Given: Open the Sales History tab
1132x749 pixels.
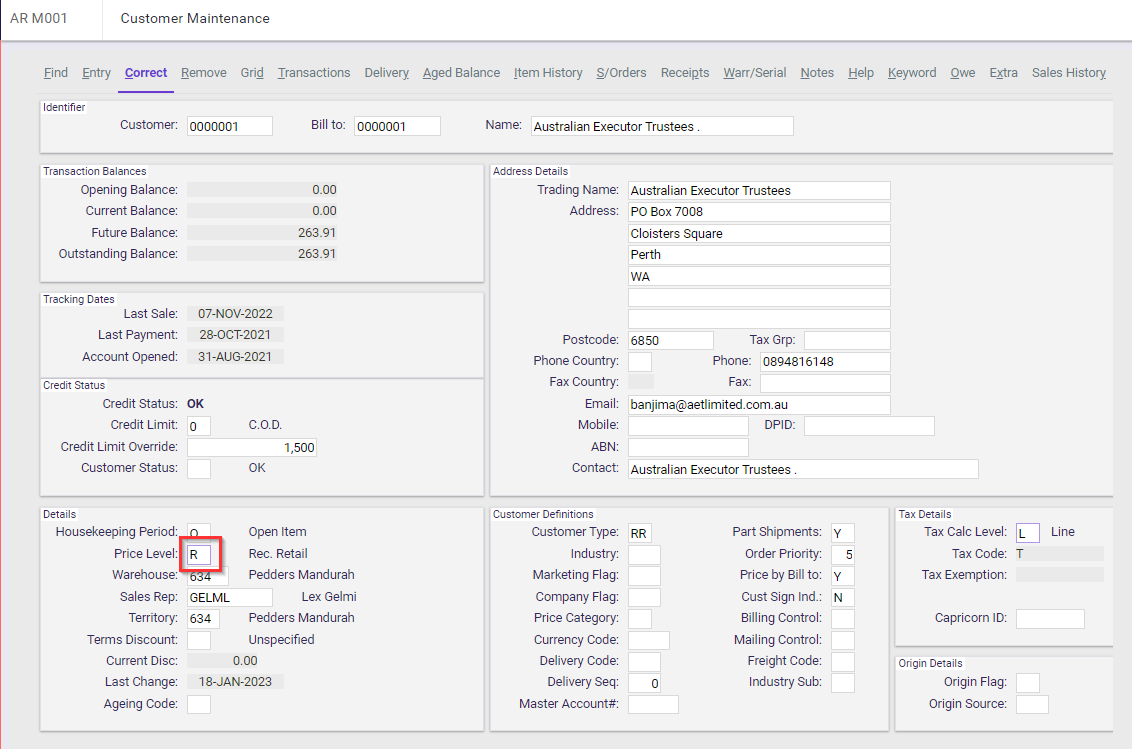Looking at the screenshot, I should coord(1068,73).
